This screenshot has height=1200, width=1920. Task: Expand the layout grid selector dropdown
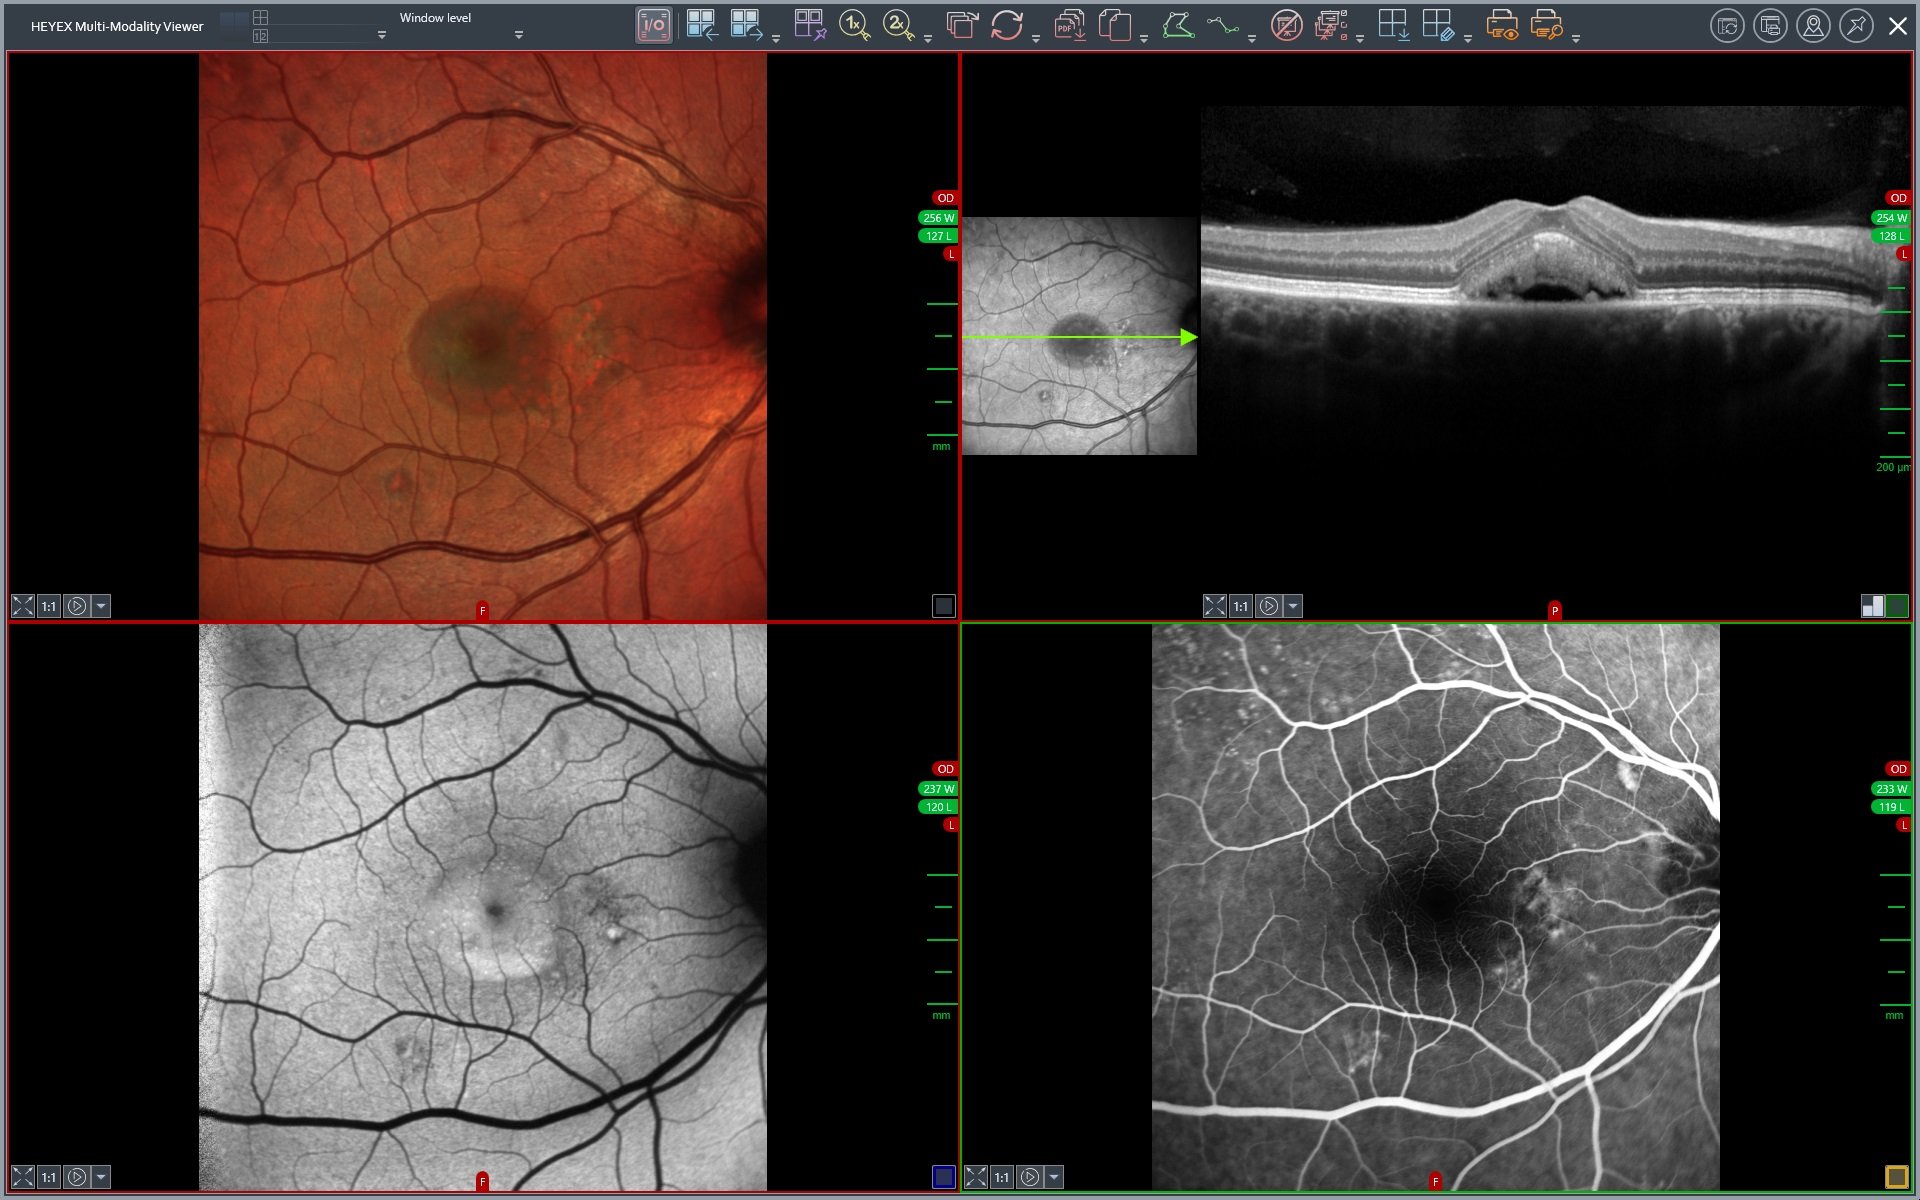[381, 35]
